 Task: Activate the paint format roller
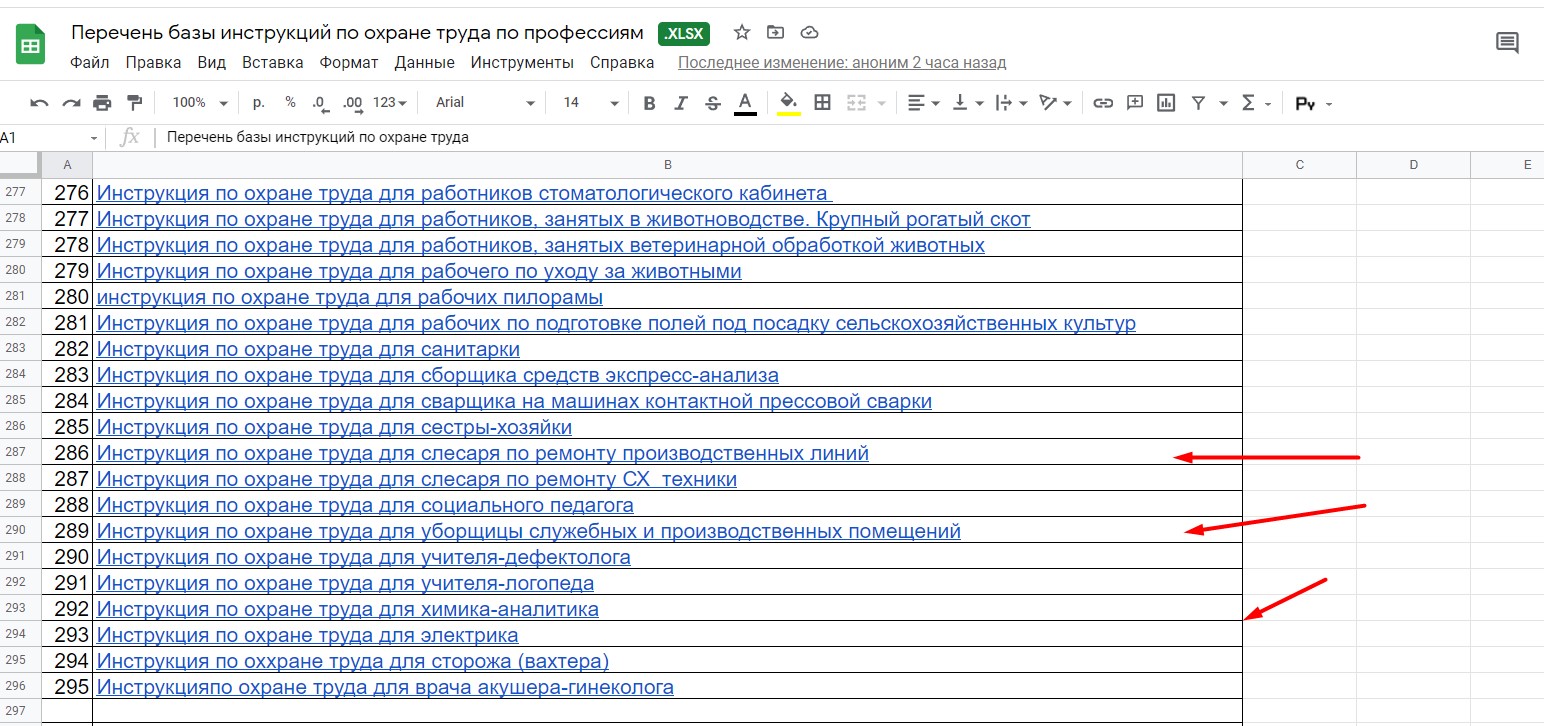(135, 103)
